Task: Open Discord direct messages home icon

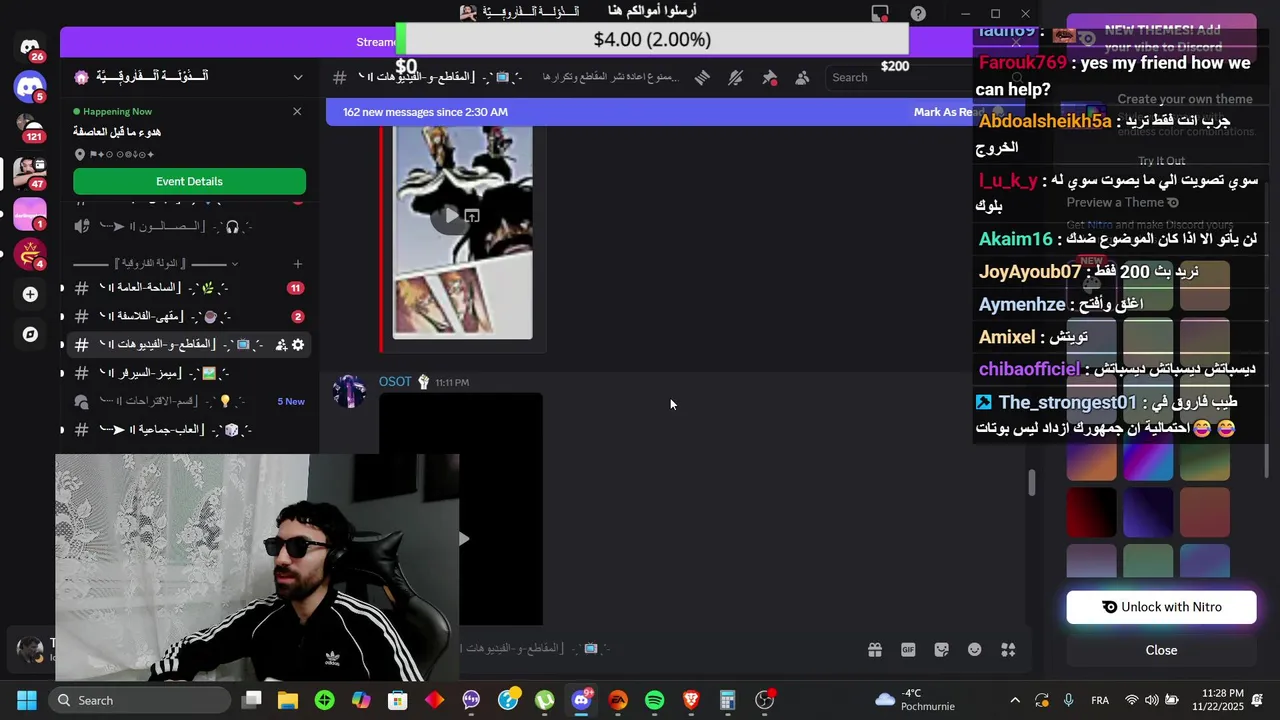Action: click(30, 47)
